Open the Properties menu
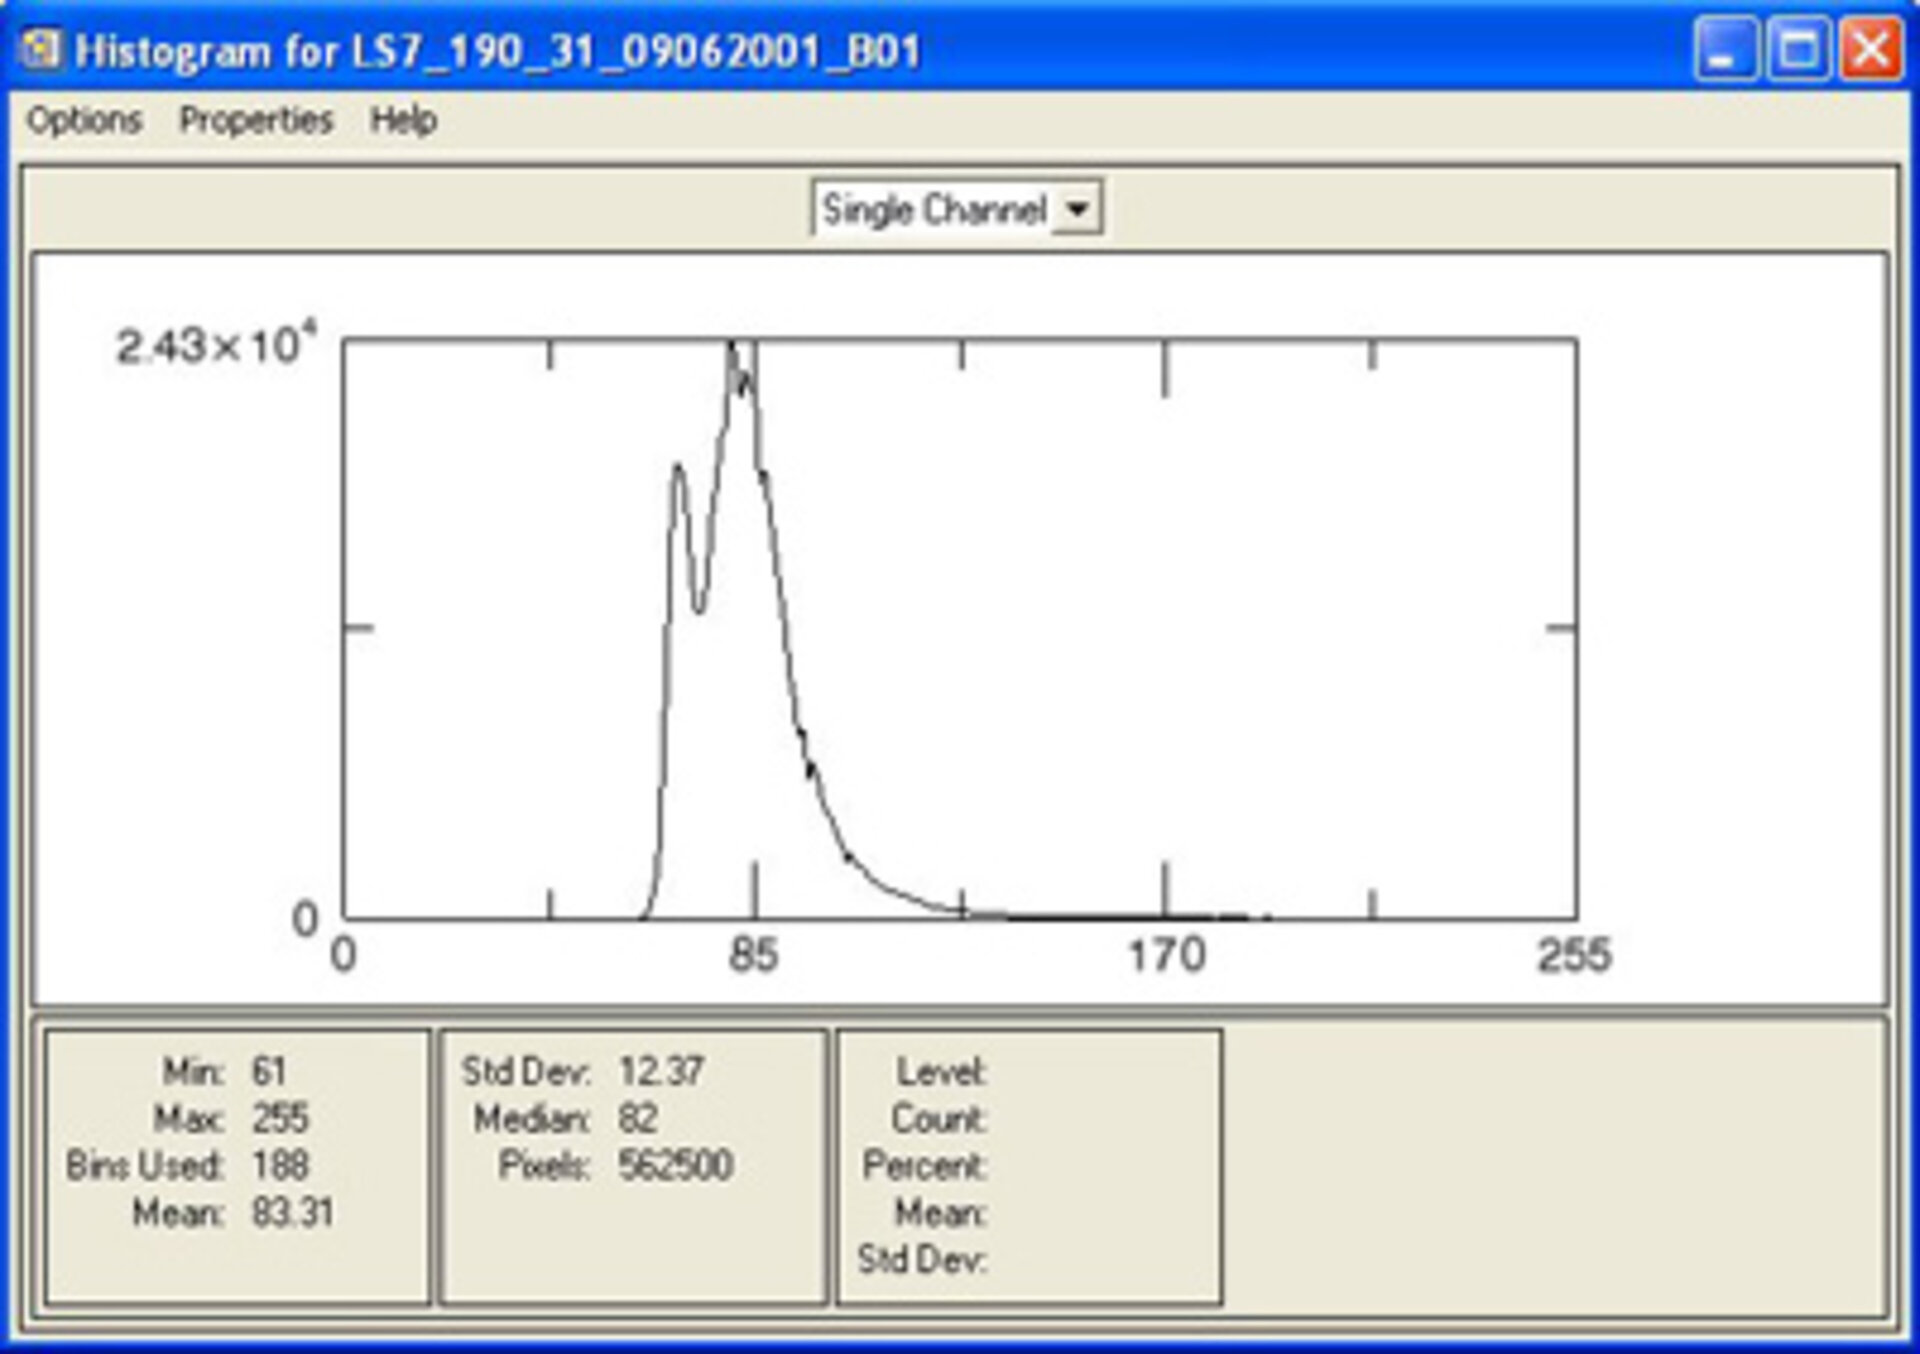This screenshot has height=1354, width=1920. 256,121
